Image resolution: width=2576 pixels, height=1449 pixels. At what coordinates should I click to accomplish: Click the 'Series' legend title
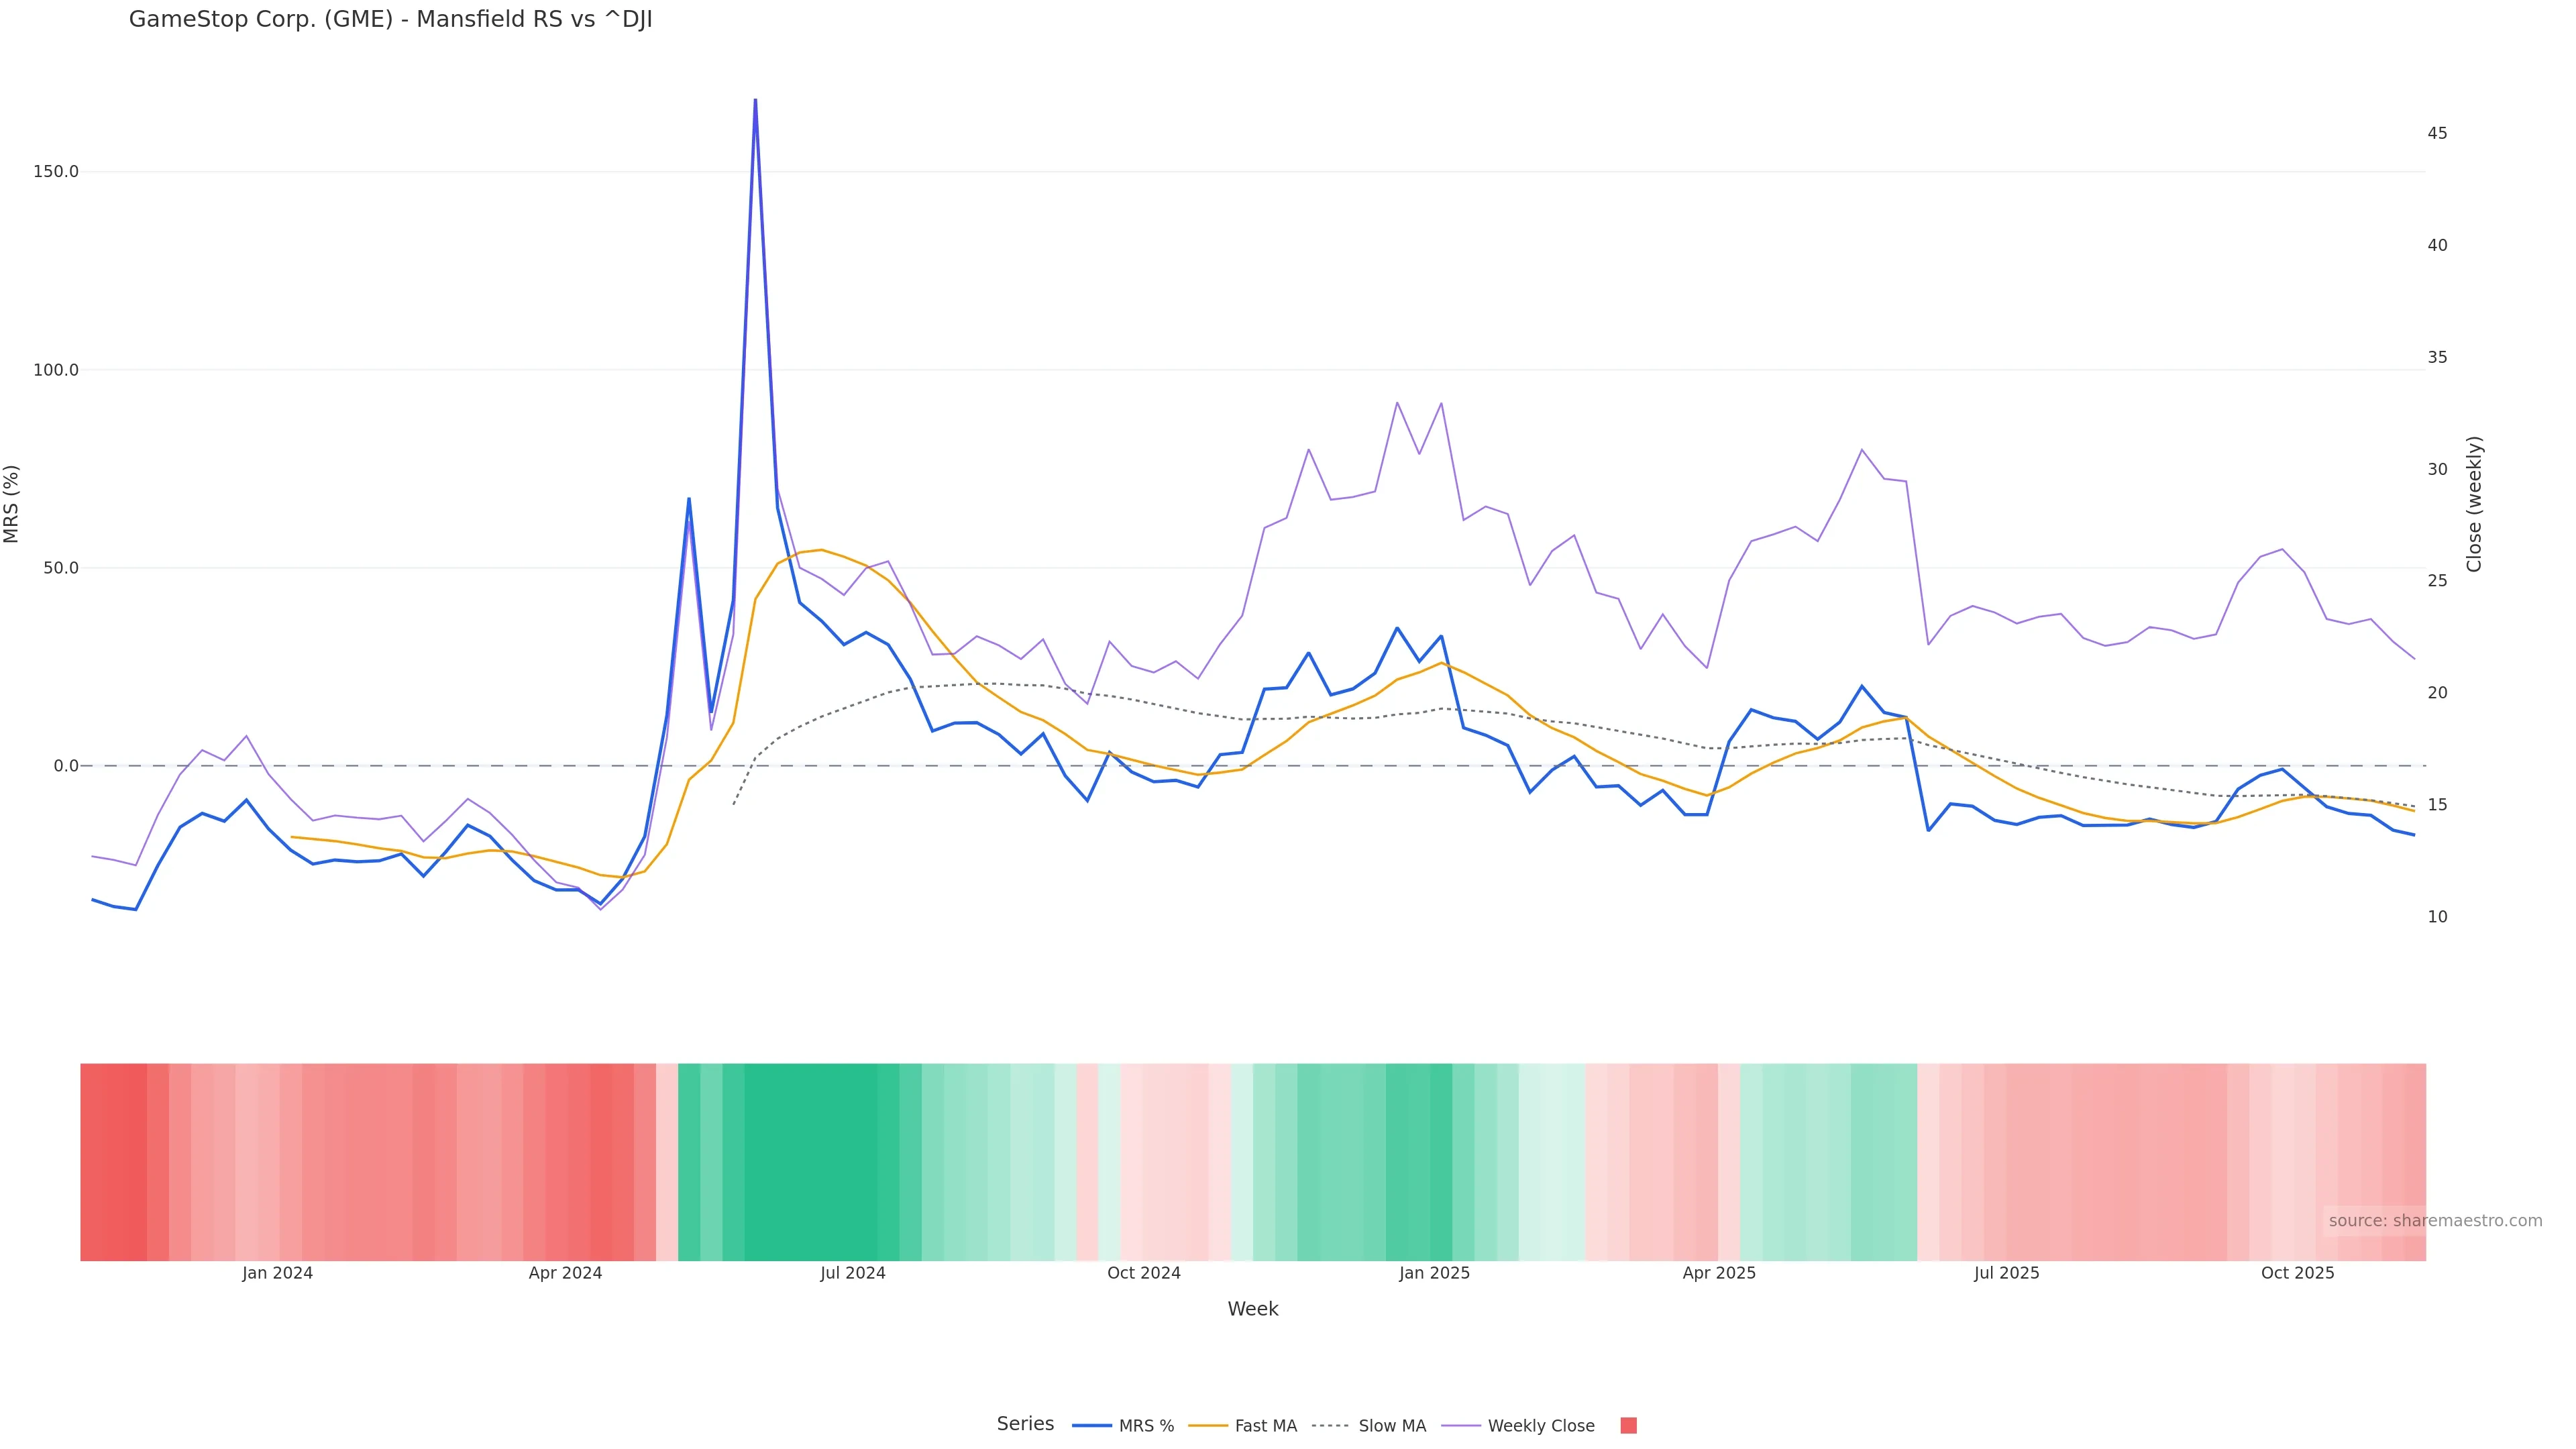tap(1025, 1424)
